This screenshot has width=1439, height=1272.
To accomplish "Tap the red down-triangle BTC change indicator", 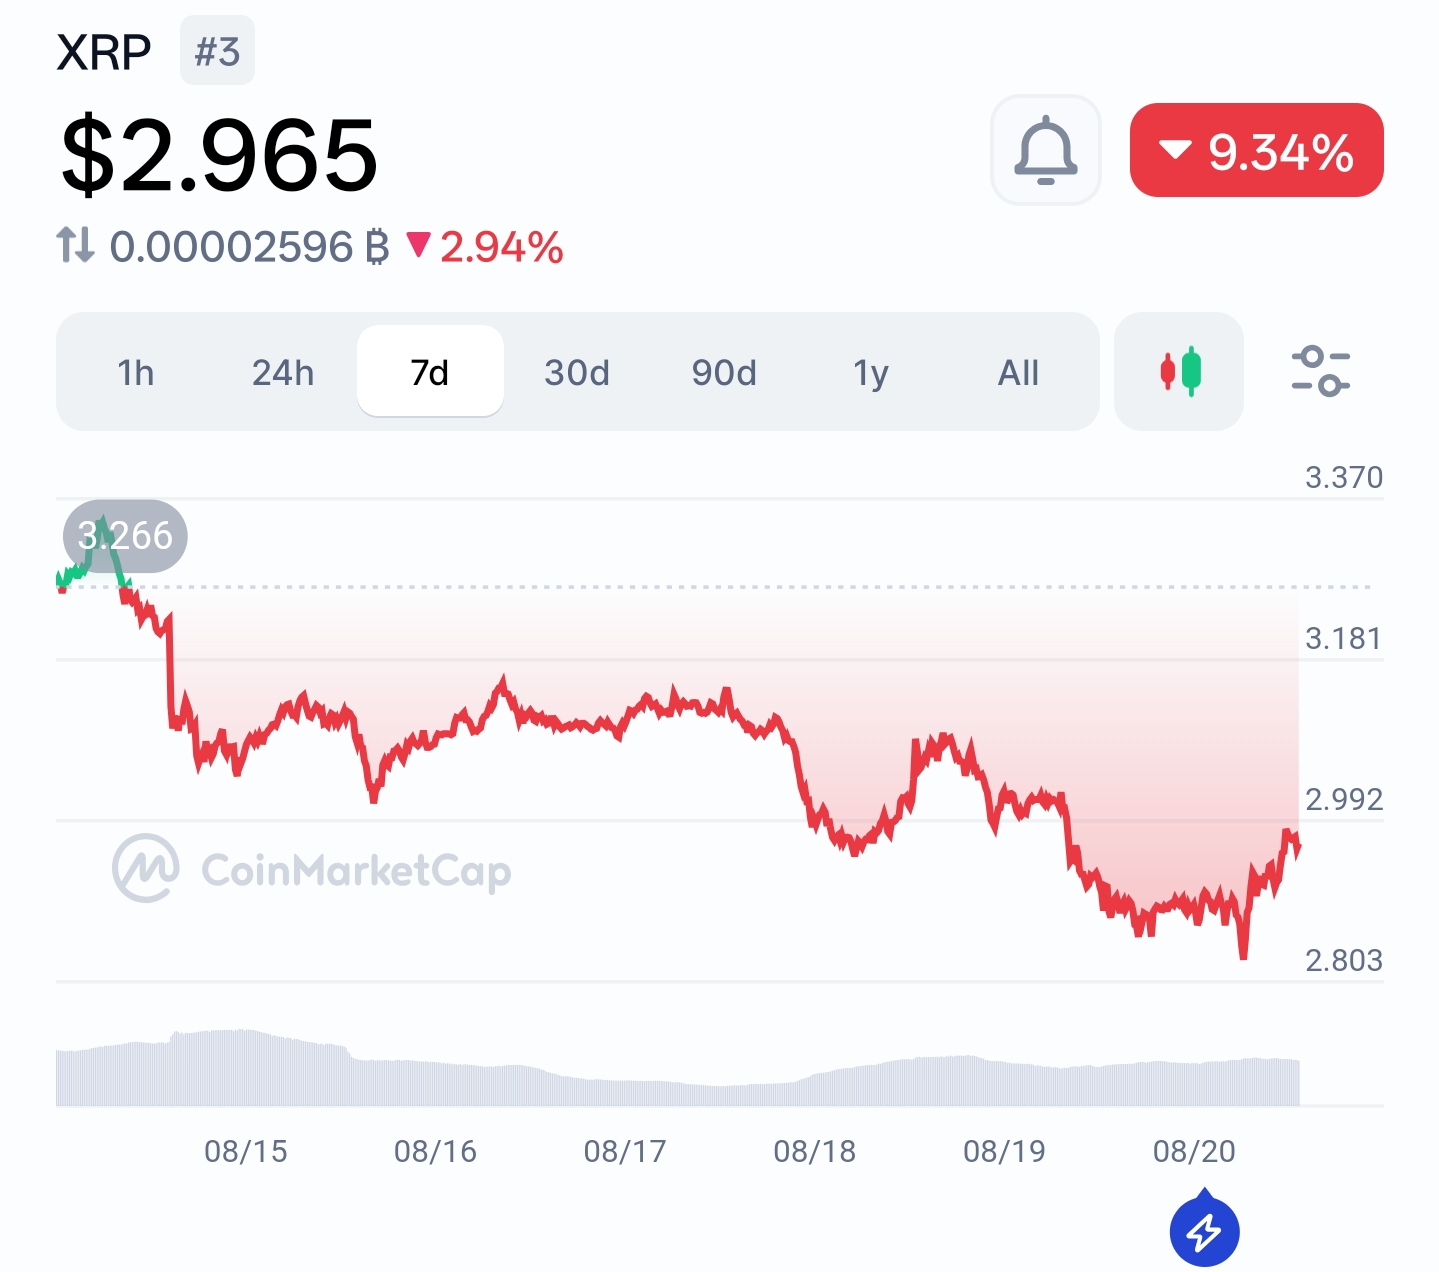I will coord(418,244).
